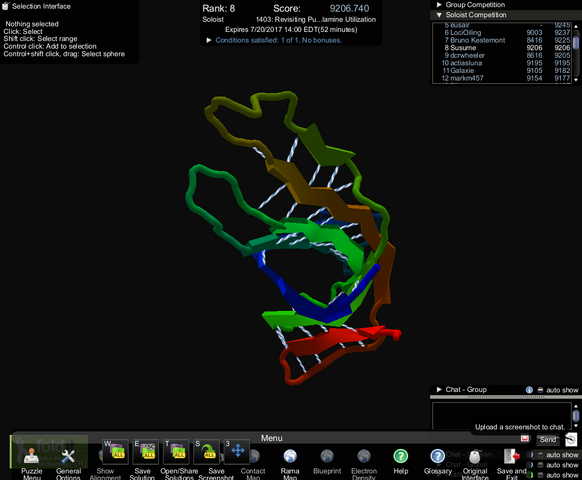The height and width of the screenshot is (480, 582).
Task: Switch to Original Interface mouse icon
Action: [475, 457]
